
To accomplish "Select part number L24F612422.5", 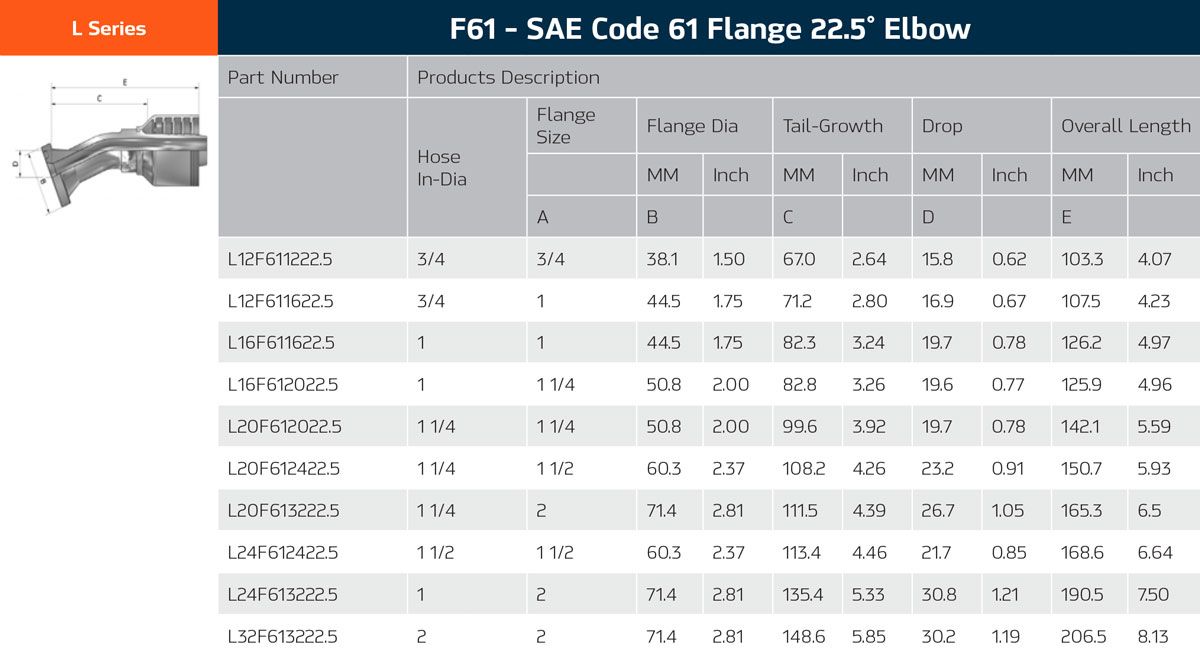I will (x=283, y=553).
